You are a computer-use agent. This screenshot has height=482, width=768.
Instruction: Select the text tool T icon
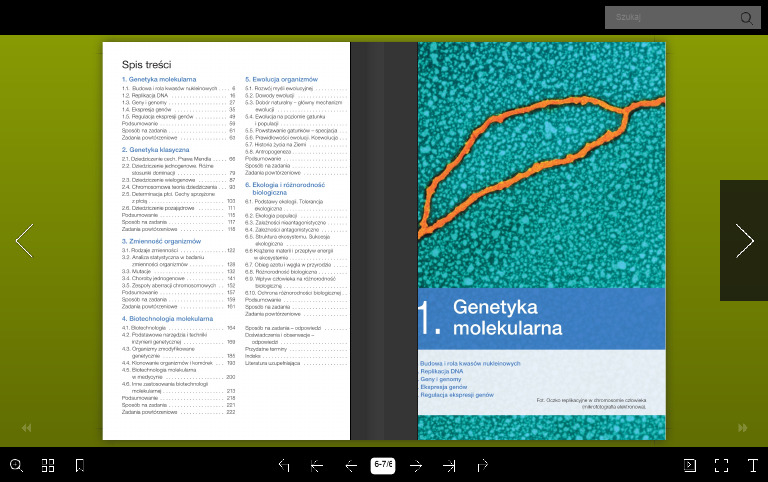tap(753, 465)
